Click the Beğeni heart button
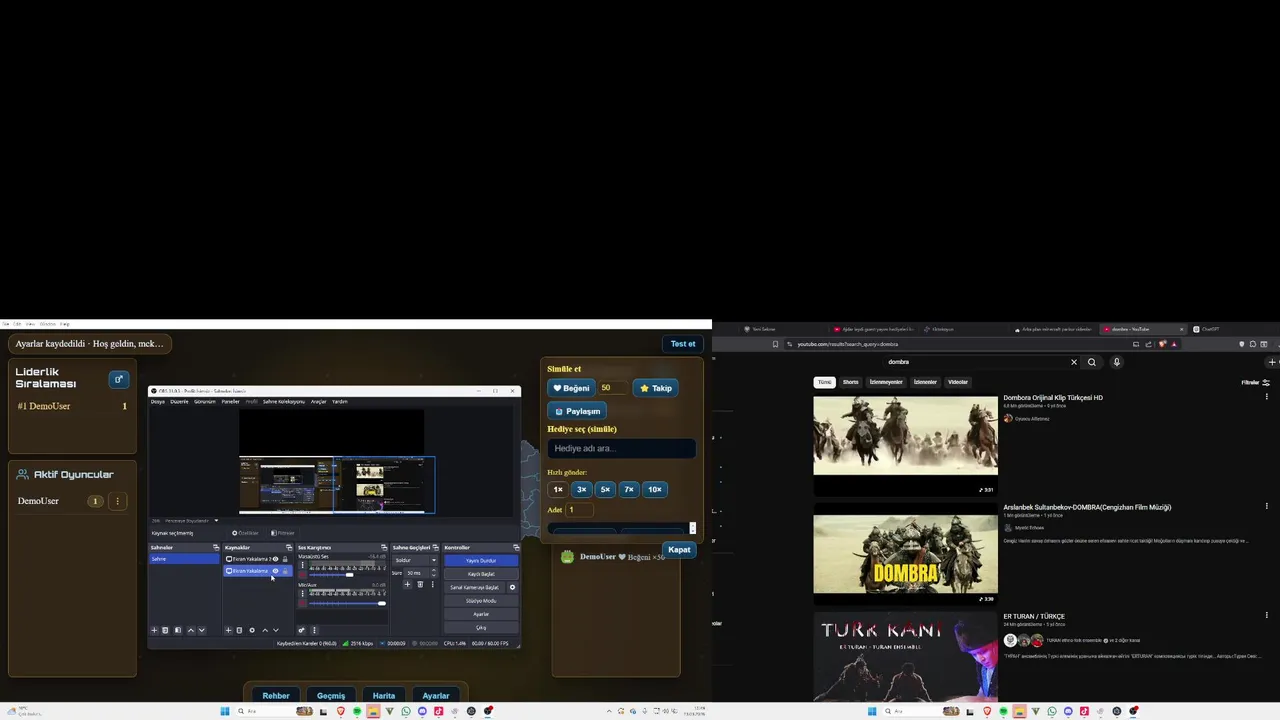 tap(571, 388)
